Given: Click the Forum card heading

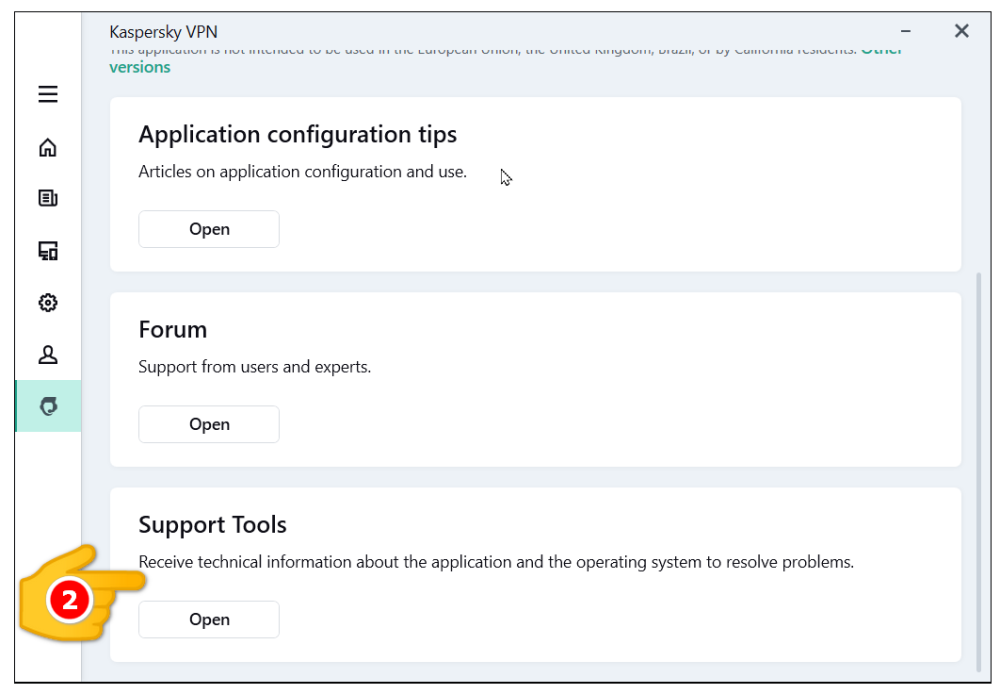Looking at the screenshot, I should click(x=173, y=330).
